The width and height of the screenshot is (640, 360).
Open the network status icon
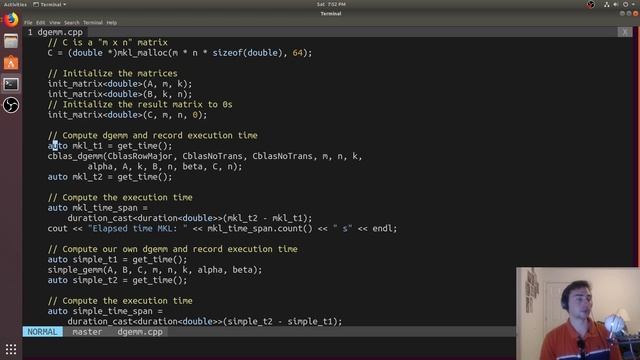[x=607, y=4]
